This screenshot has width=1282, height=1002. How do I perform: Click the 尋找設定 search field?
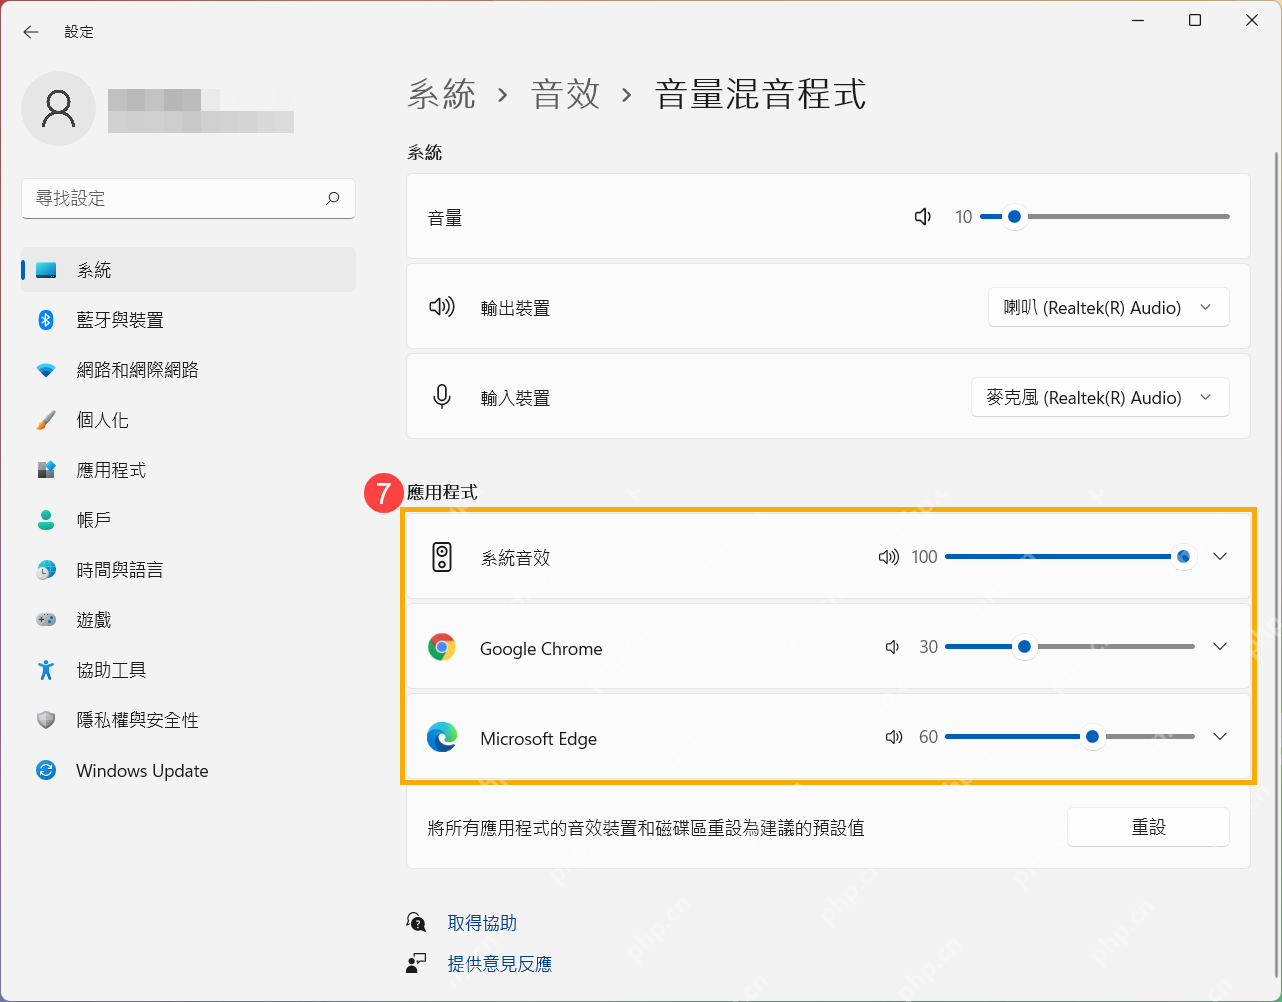(x=188, y=198)
